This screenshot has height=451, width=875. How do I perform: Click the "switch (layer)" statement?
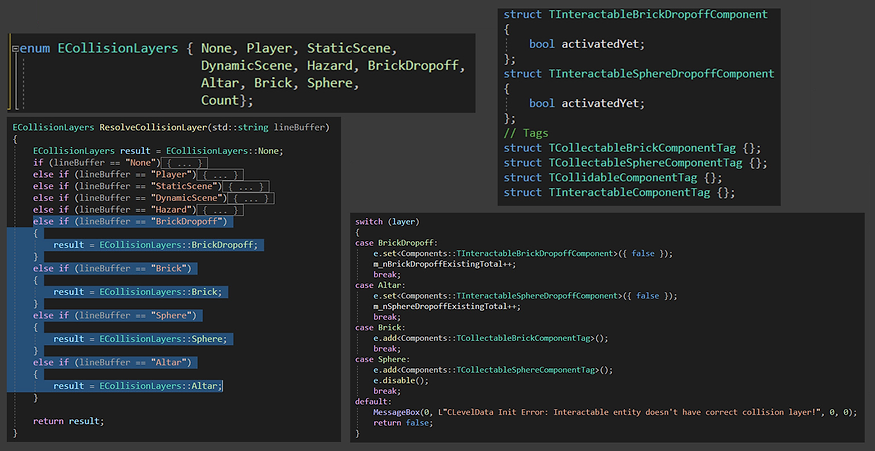[x=387, y=222]
